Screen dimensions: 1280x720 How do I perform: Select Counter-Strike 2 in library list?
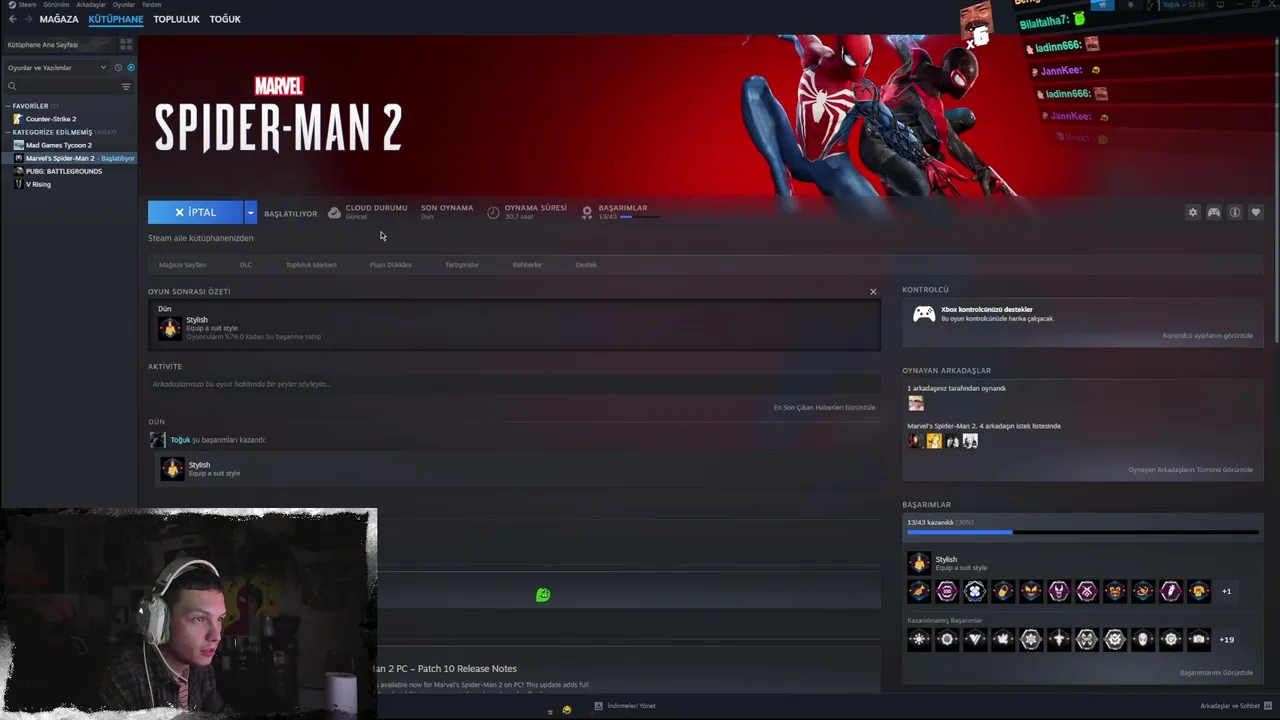click(51, 119)
